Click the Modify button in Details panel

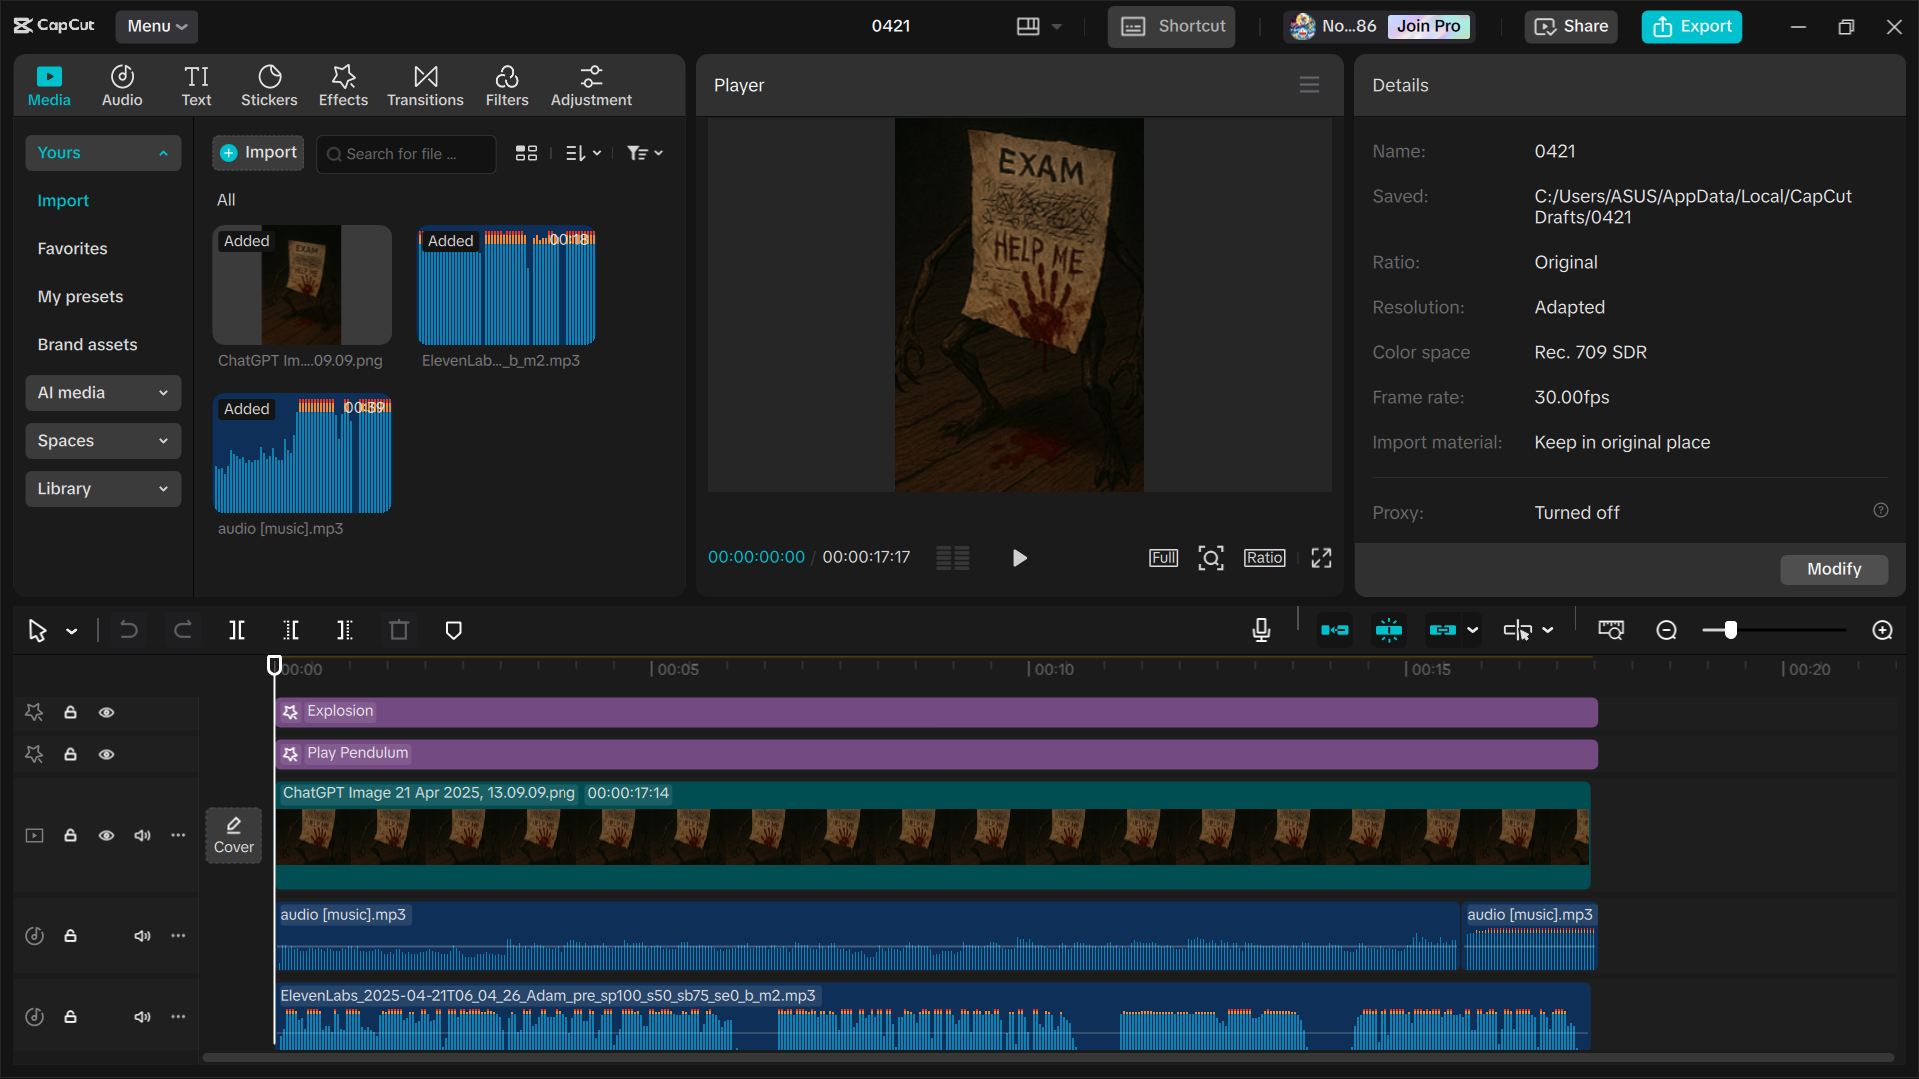pos(1833,569)
